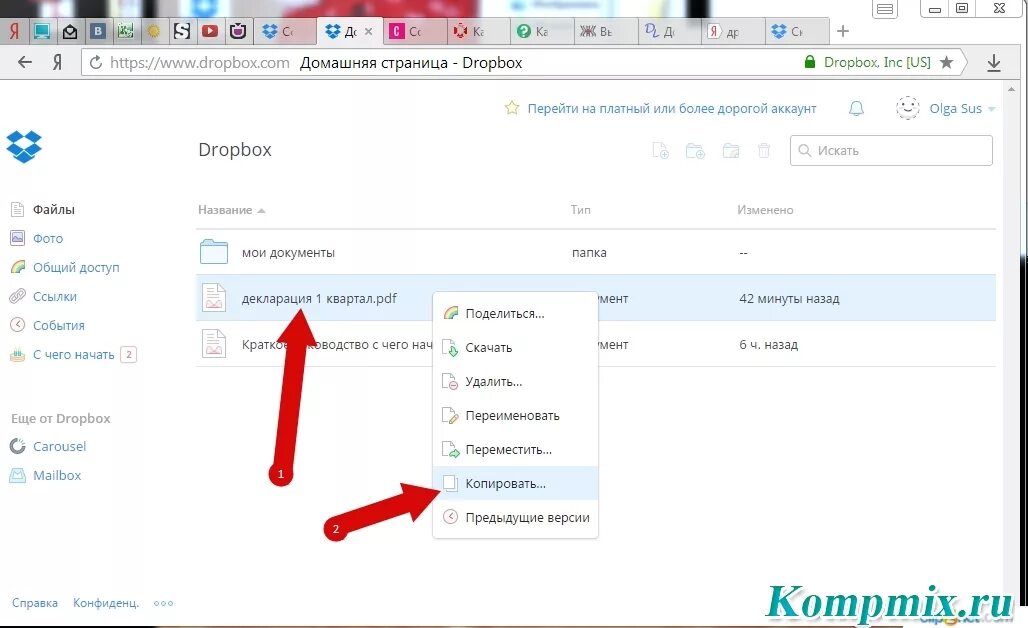Choose Поделиться in context menu
Image resolution: width=1028 pixels, height=628 pixels.
pyautogui.click(x=515, y=313)
